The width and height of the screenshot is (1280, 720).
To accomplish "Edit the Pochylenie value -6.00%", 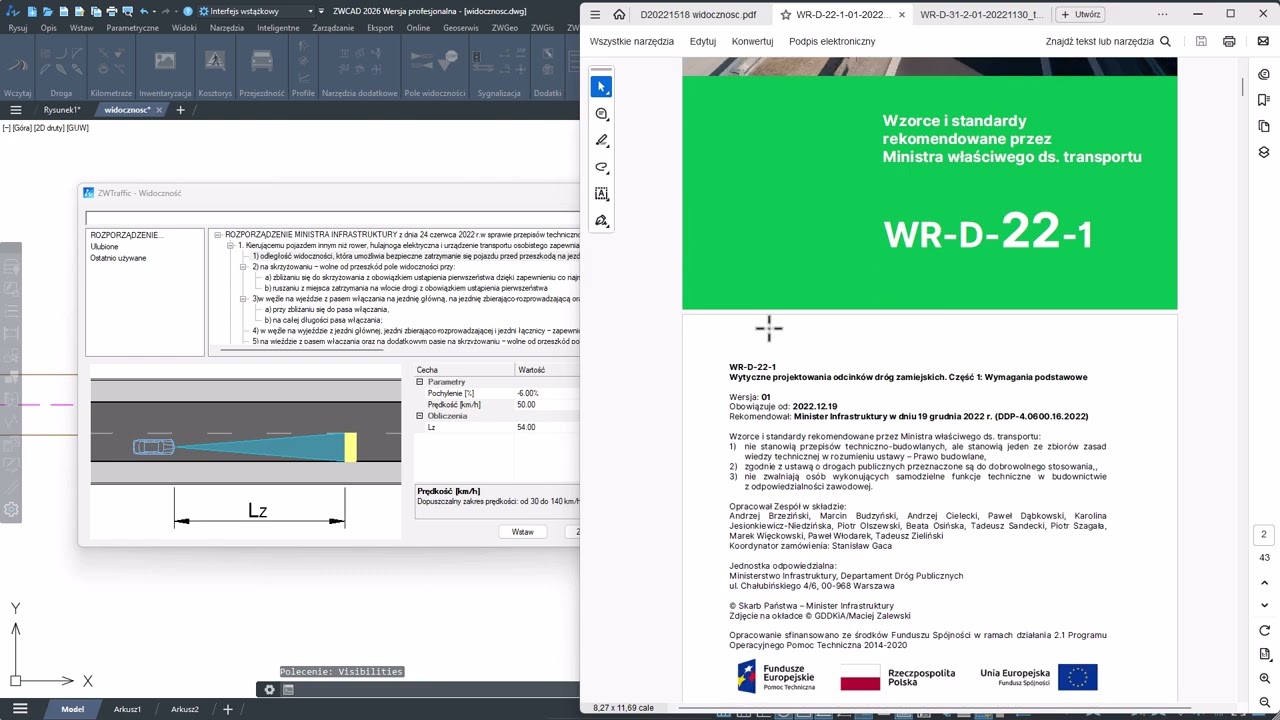I will point(546,393).
